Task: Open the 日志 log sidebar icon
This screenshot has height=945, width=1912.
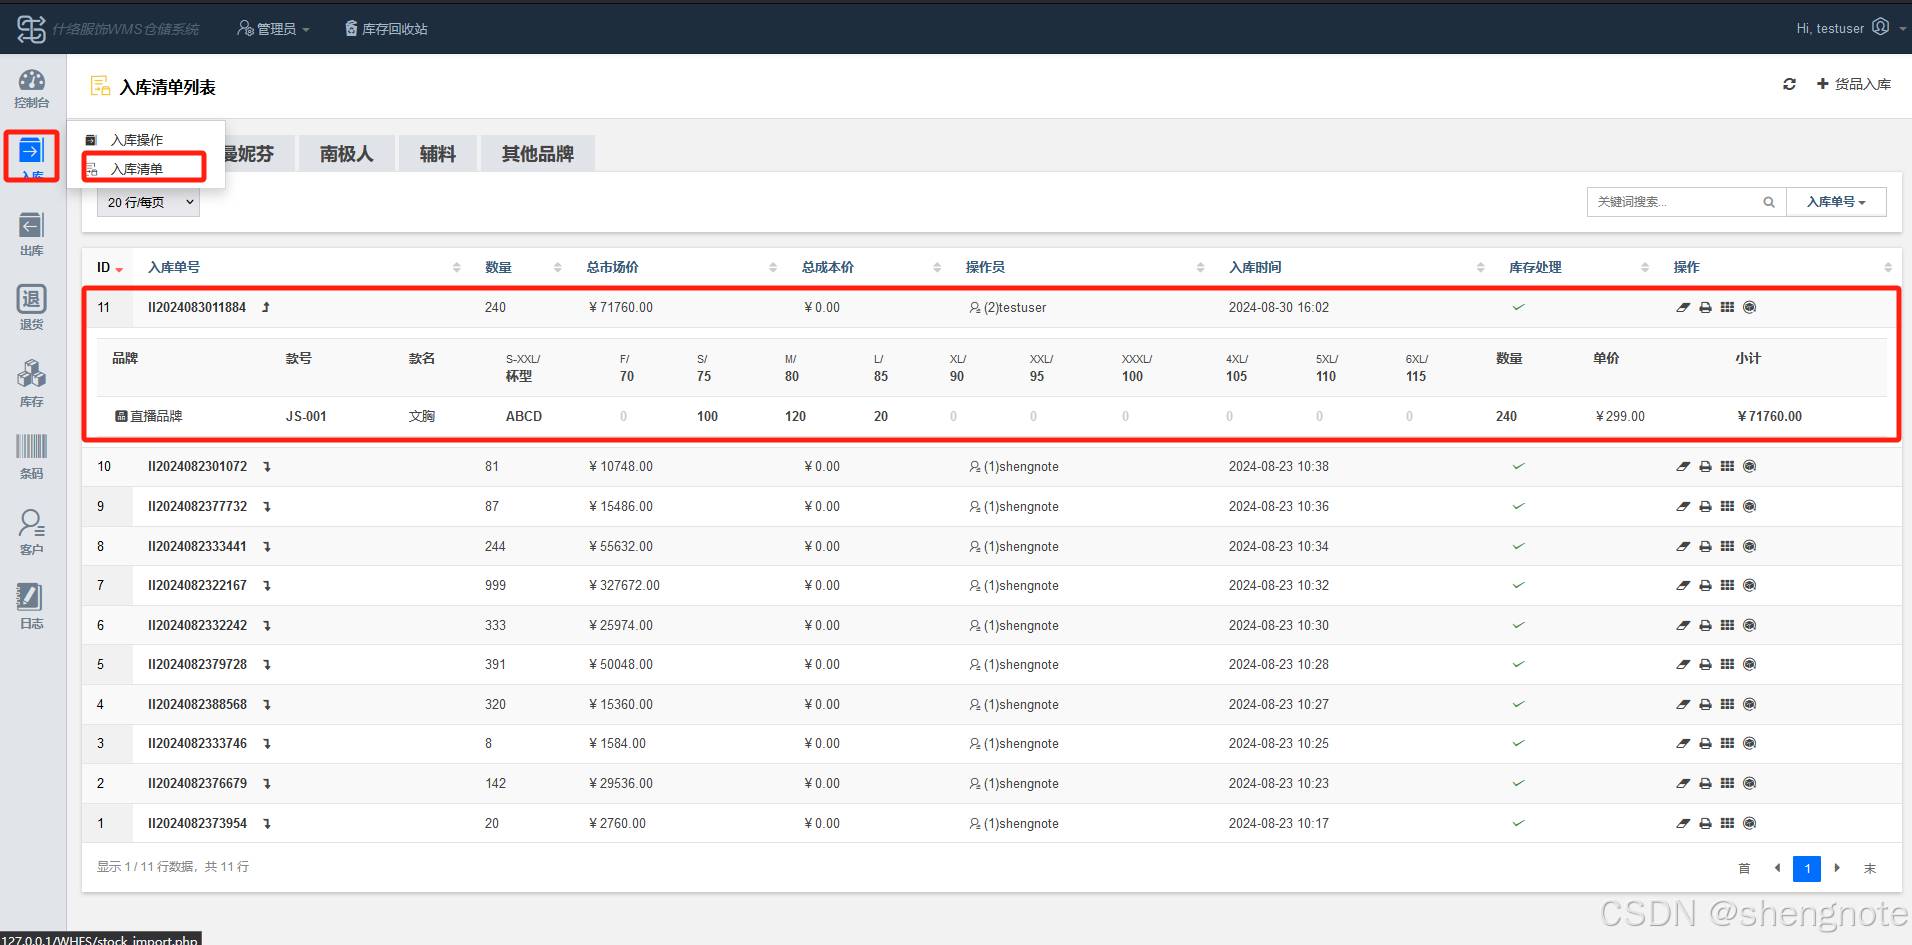Action: coord(32,605)
